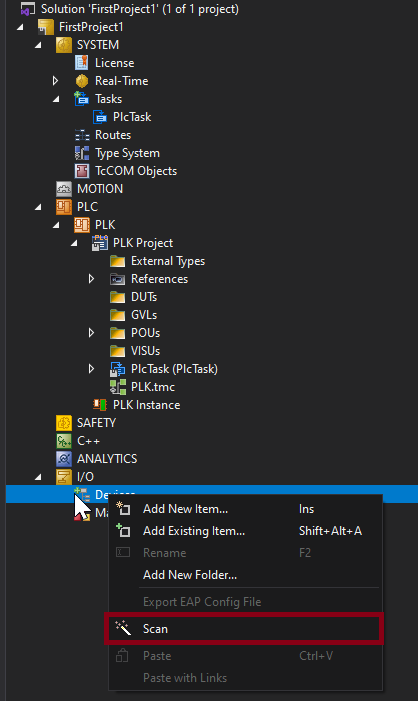
Task: Expand the Real-Time node arrow
Action: pyautogui.click(x=55, y=81)
